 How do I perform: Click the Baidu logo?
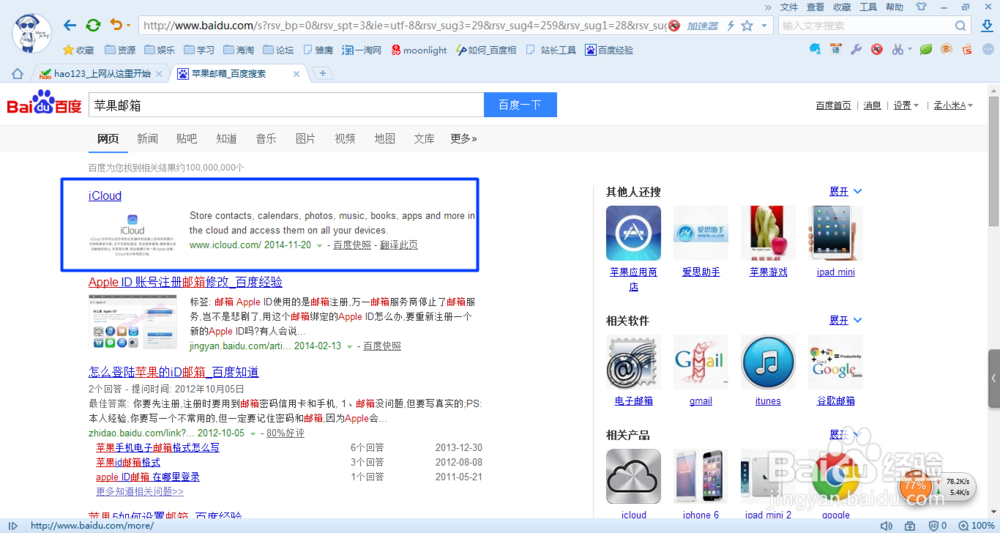click(x=44, y=103)
